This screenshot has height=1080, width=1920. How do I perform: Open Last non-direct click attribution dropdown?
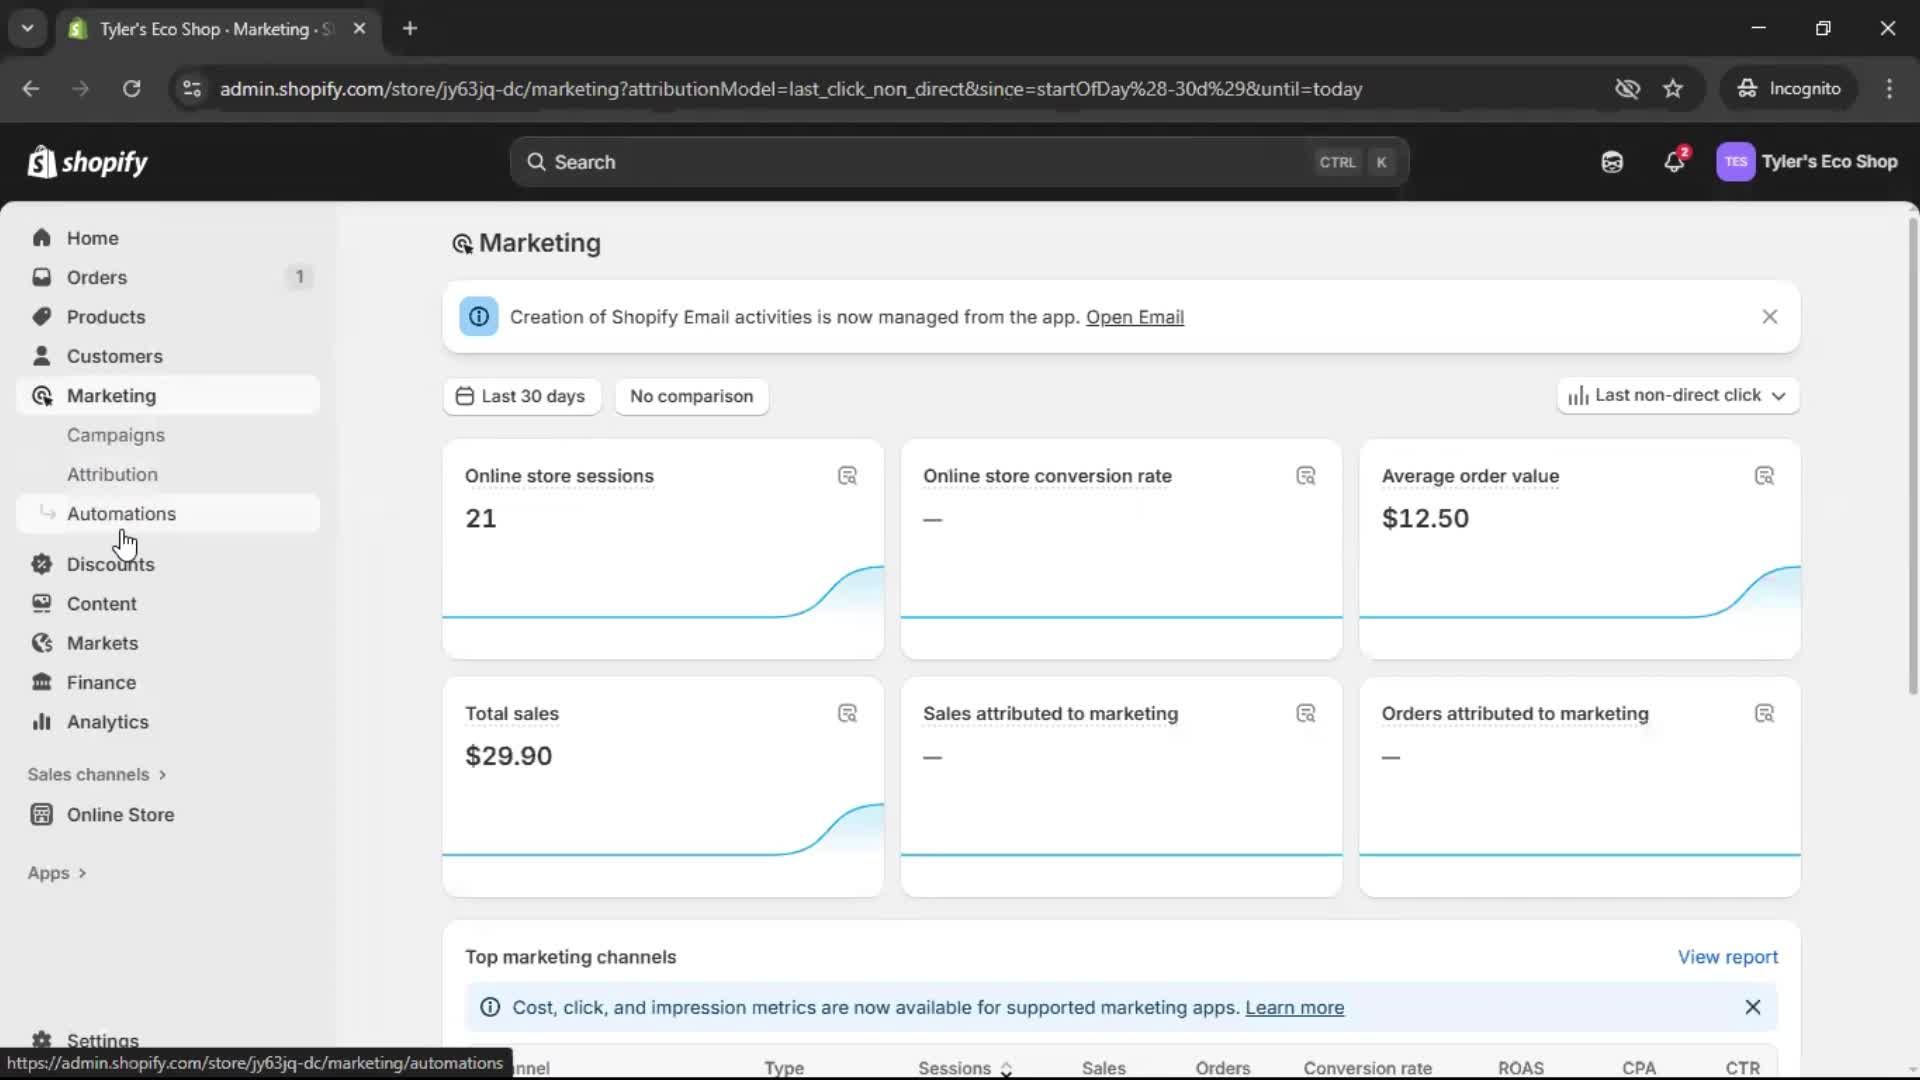(x=1677, y=396)
